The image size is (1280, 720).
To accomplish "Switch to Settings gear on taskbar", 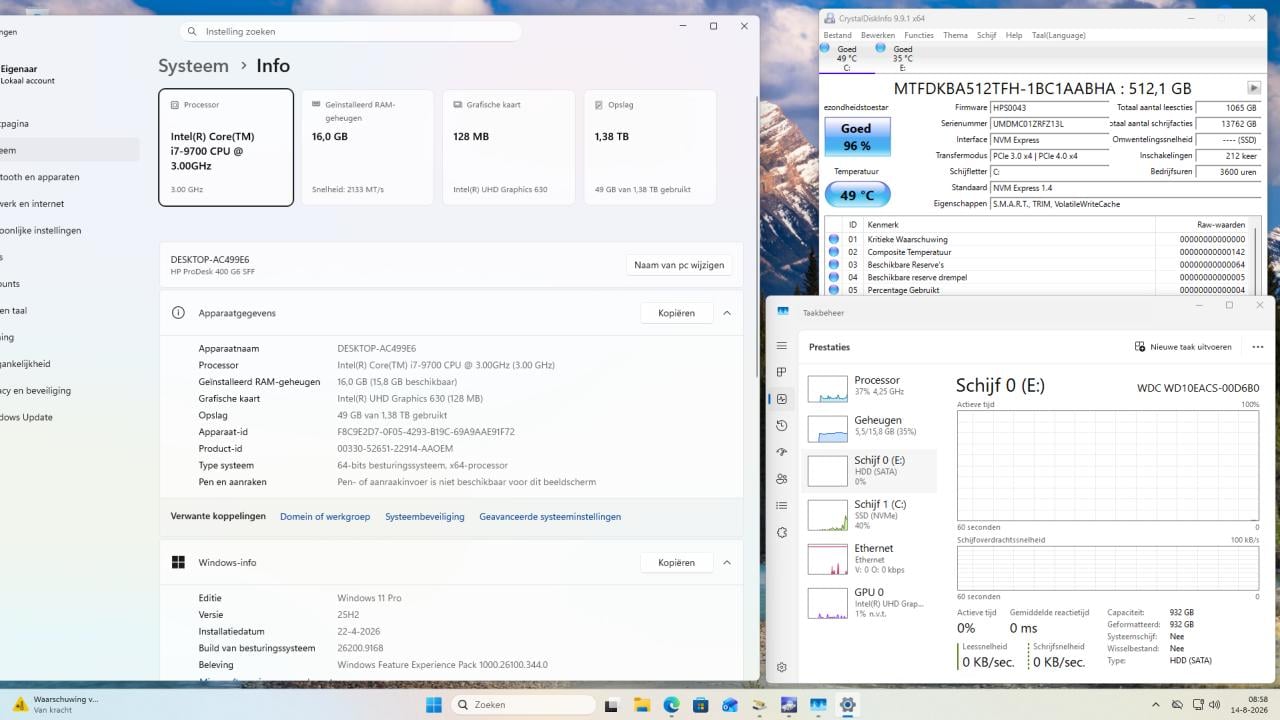I will 848,705.
